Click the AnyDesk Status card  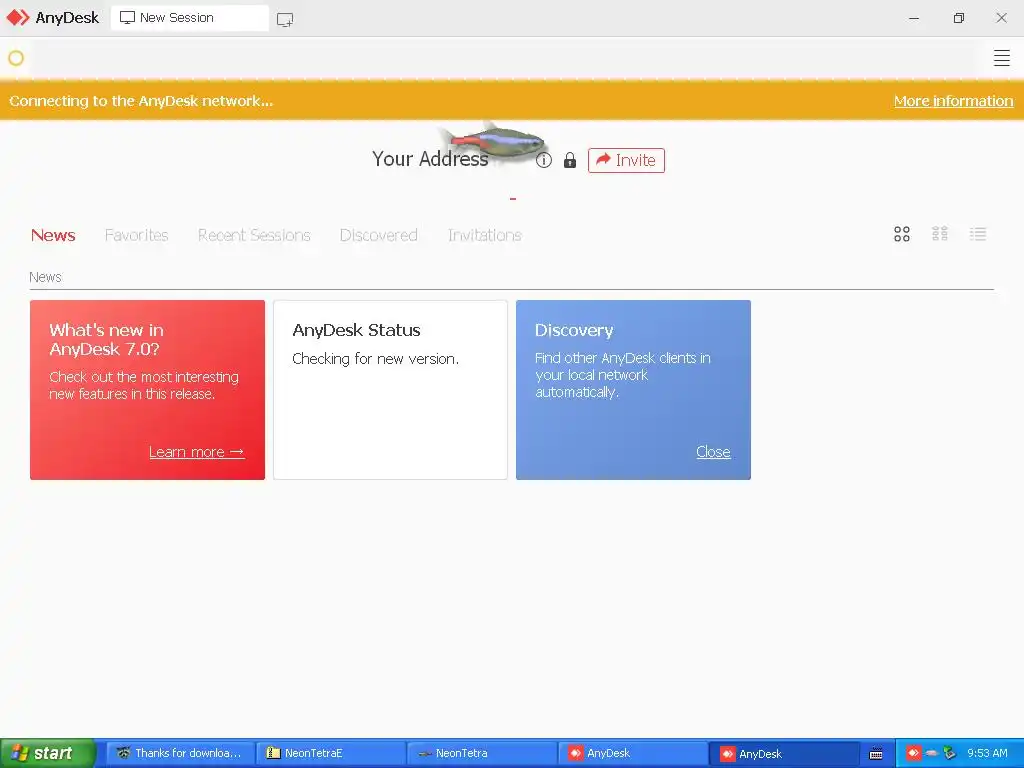[391, 390]
